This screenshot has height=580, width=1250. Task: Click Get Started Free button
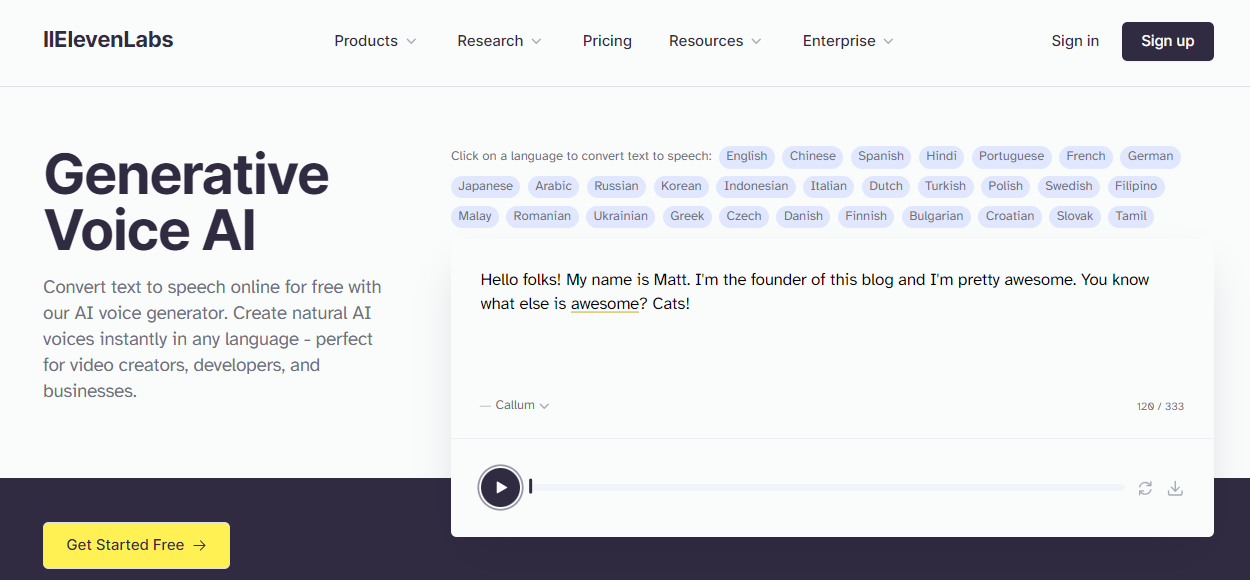pos(136,545)
